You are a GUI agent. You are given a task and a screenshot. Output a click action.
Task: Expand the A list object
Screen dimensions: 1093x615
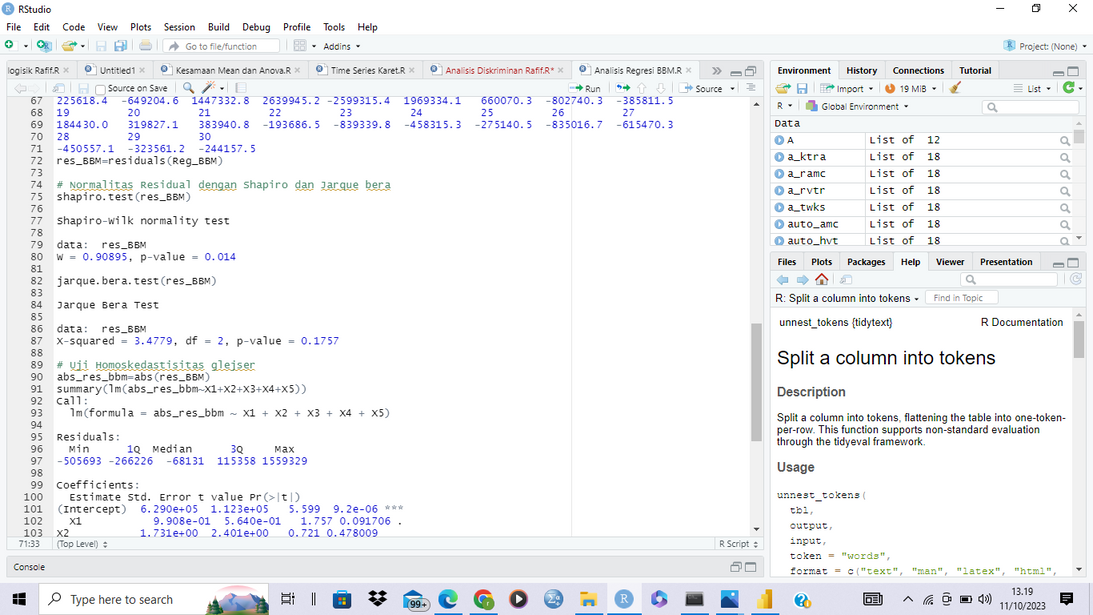pos(780,140)
